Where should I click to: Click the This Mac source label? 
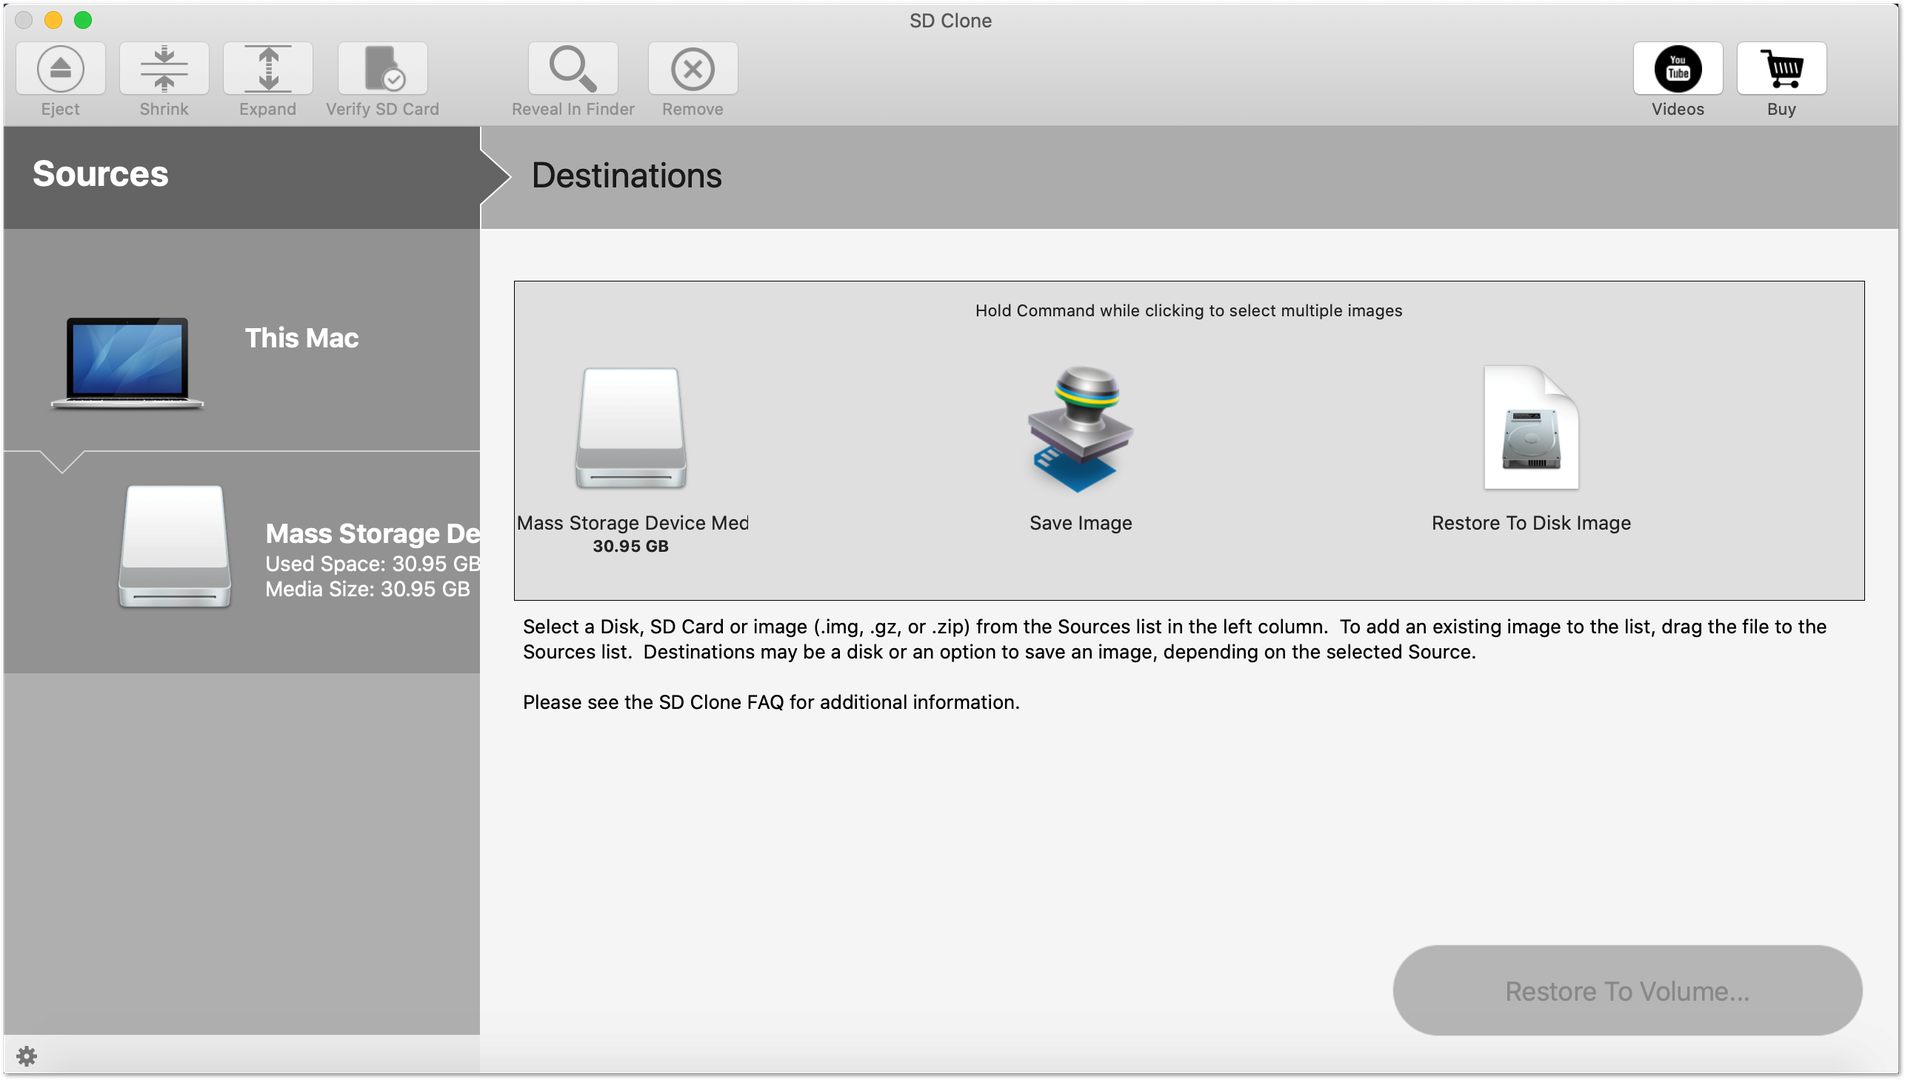pyautogui.click(x=302, y=338)
